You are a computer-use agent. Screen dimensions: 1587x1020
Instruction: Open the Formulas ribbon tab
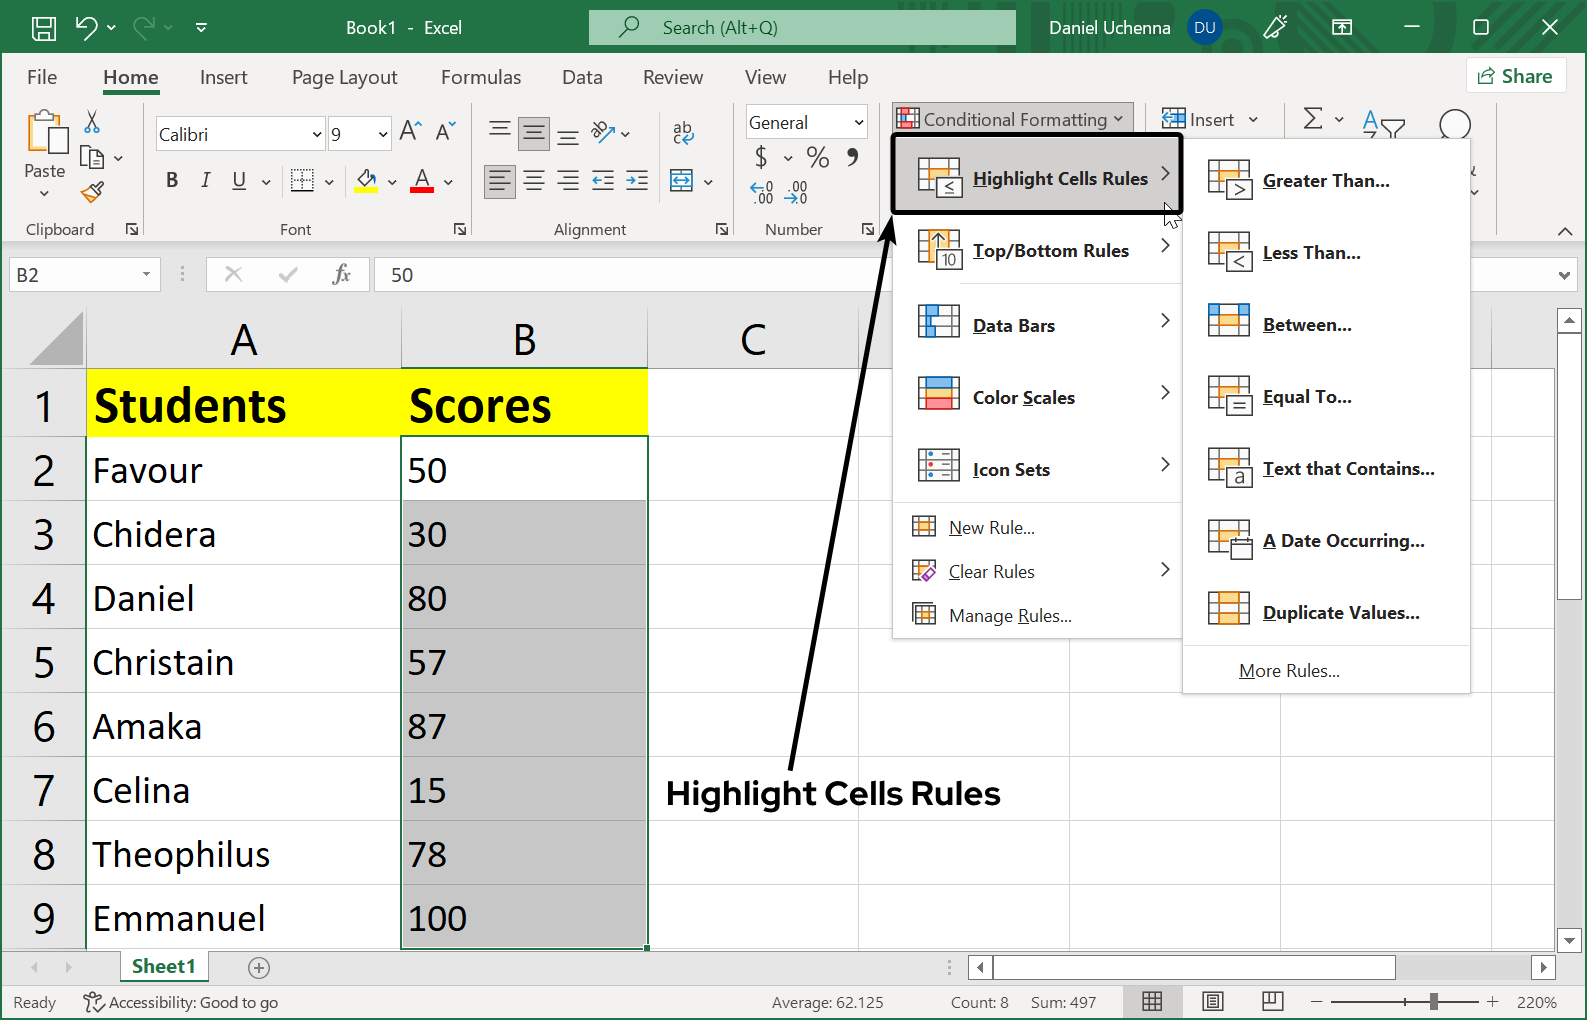coord(481,77)
